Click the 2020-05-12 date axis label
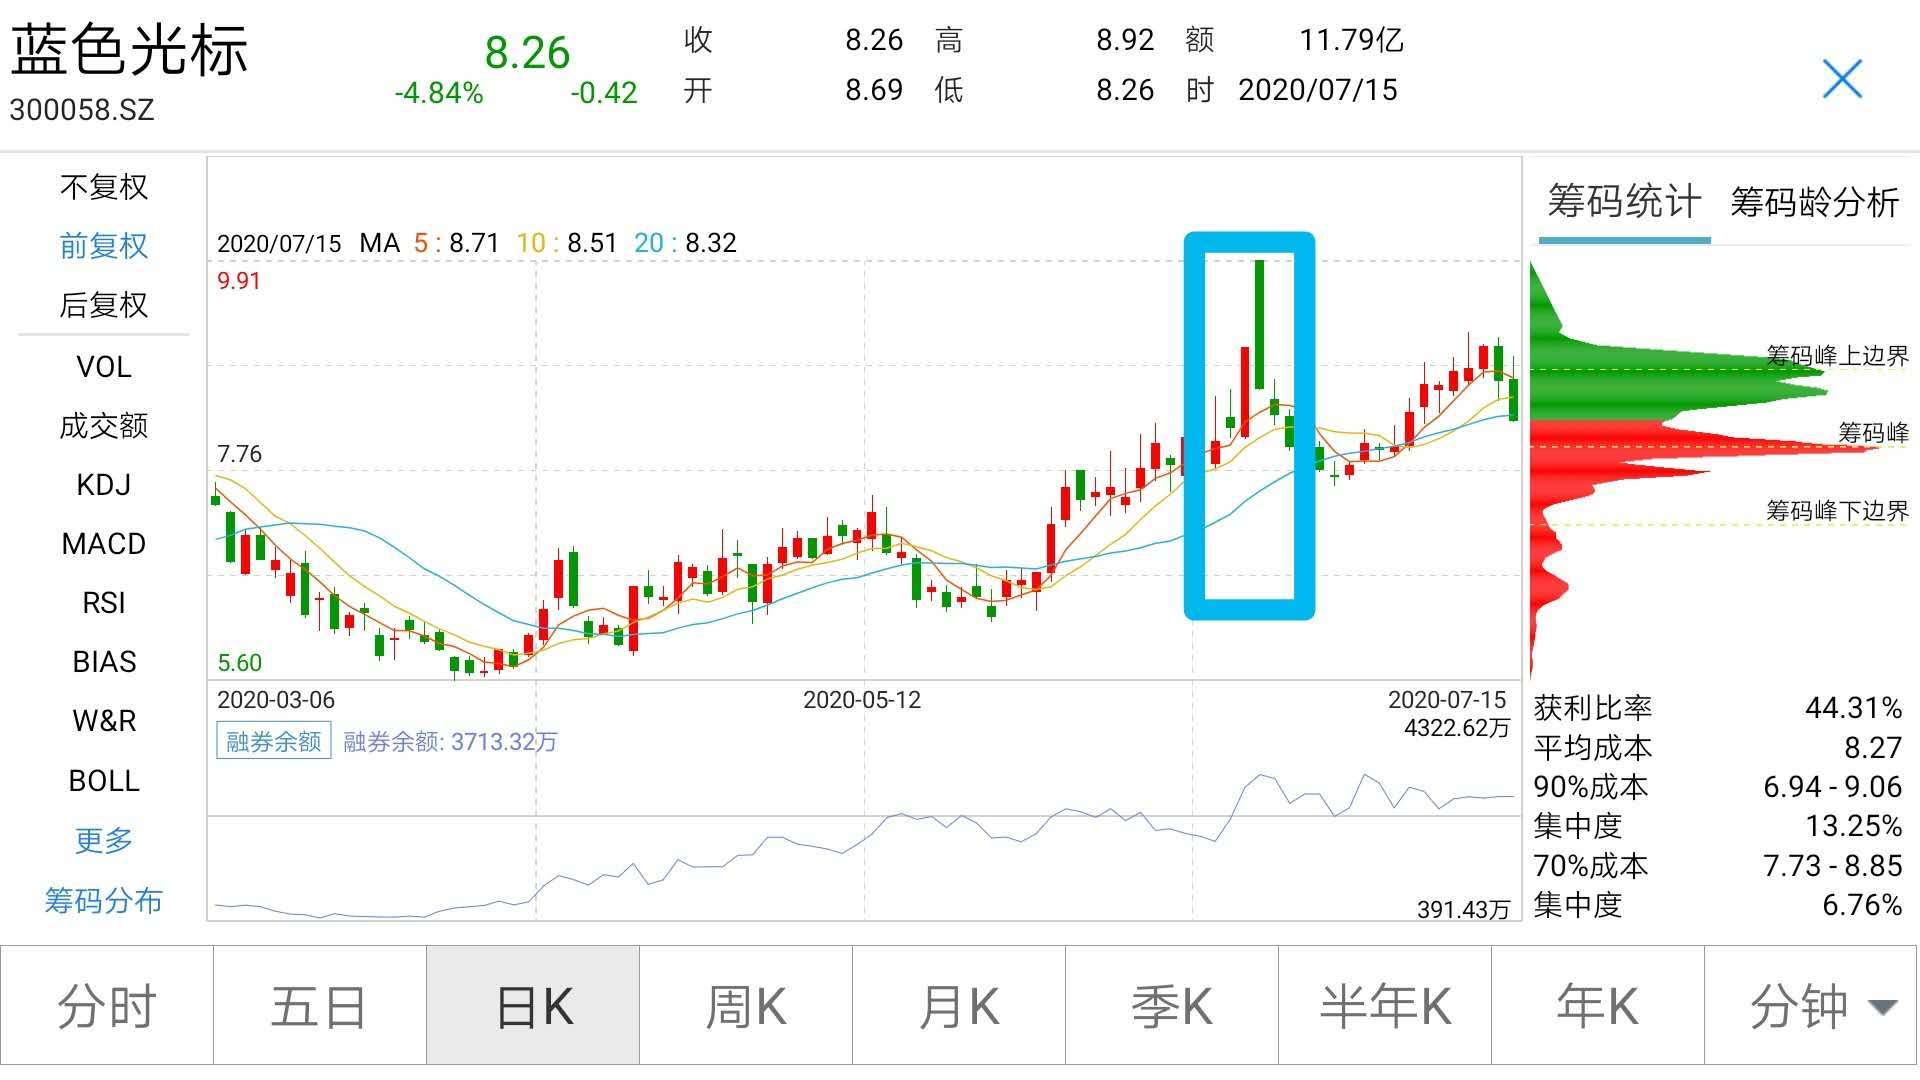 pos(862,700)
